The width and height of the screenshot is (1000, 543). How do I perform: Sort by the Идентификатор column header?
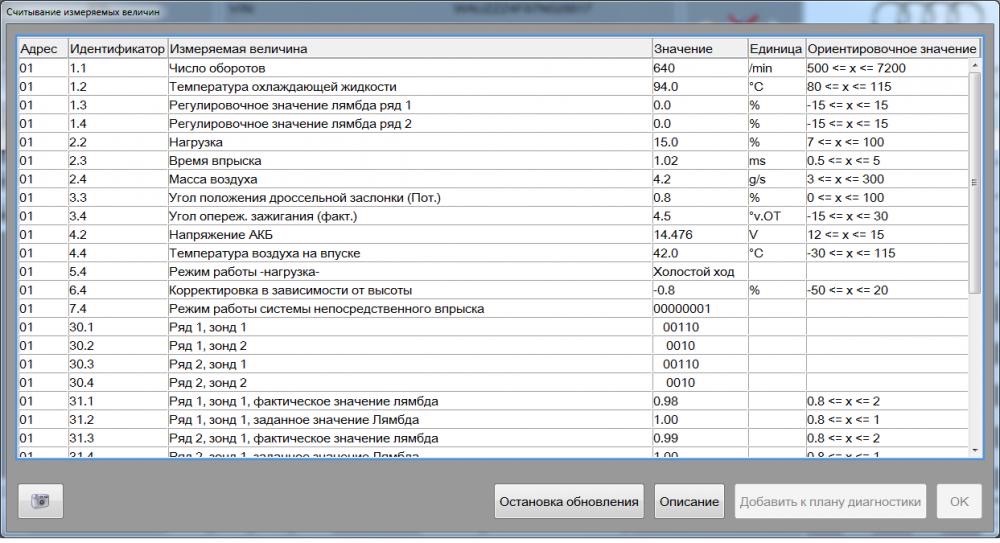(x=117, y=48)
